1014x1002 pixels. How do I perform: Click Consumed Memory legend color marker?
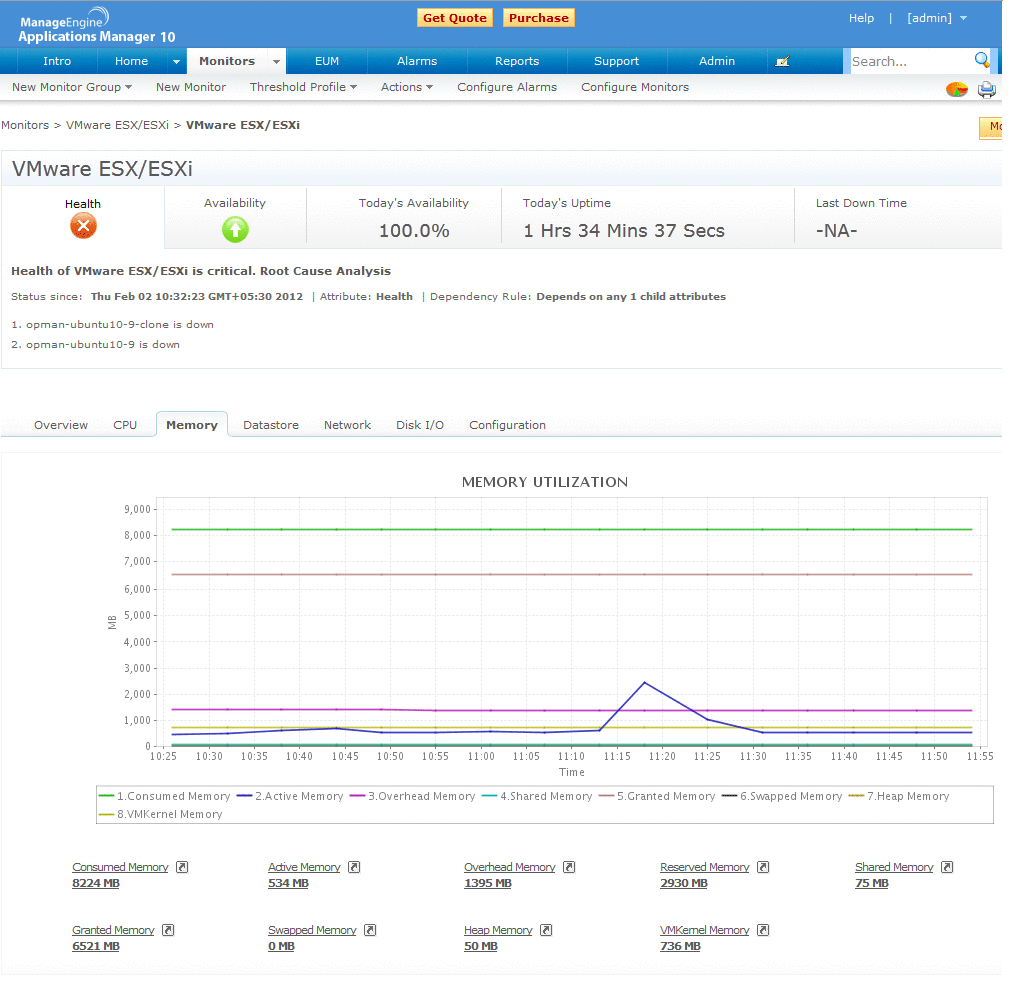pos(107,796)
